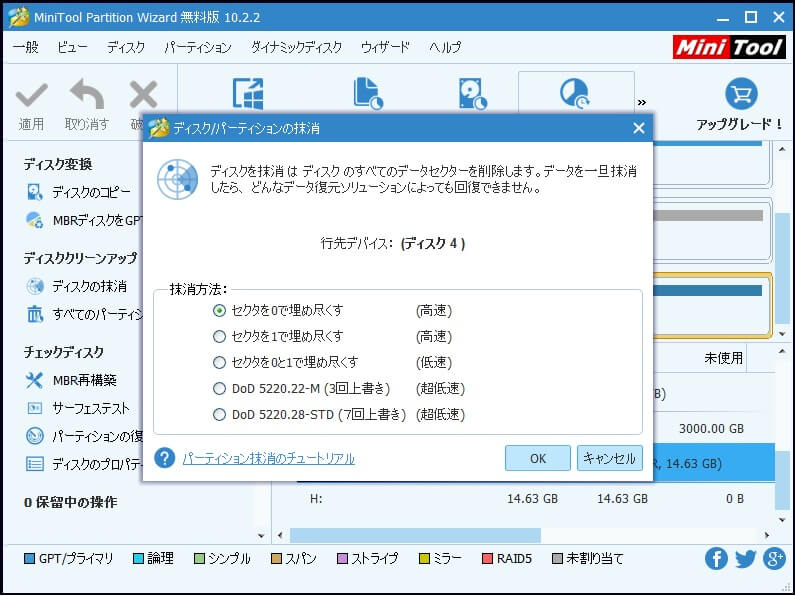Select MBR再構築 in sidebar
The width and height of the screenshot is (795, 596).
coord(71,380)
